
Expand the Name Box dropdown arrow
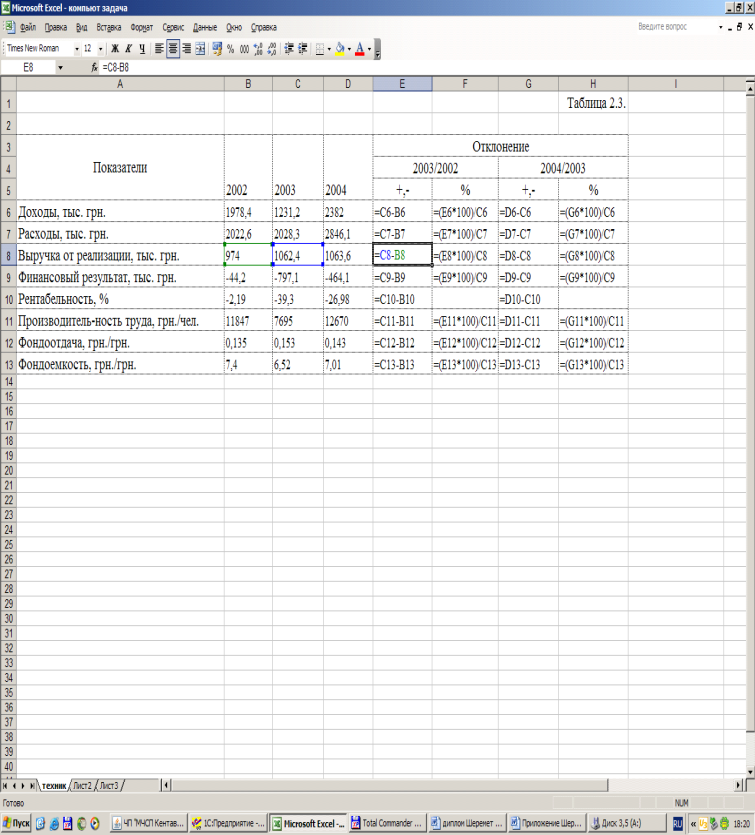[x=60, y=68]
